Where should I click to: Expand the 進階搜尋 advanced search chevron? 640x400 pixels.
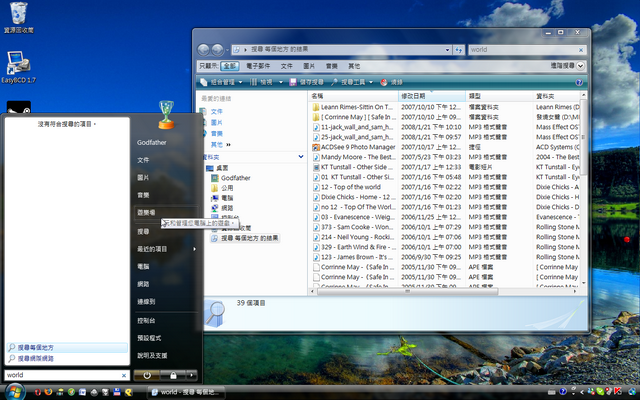point(580,66)
